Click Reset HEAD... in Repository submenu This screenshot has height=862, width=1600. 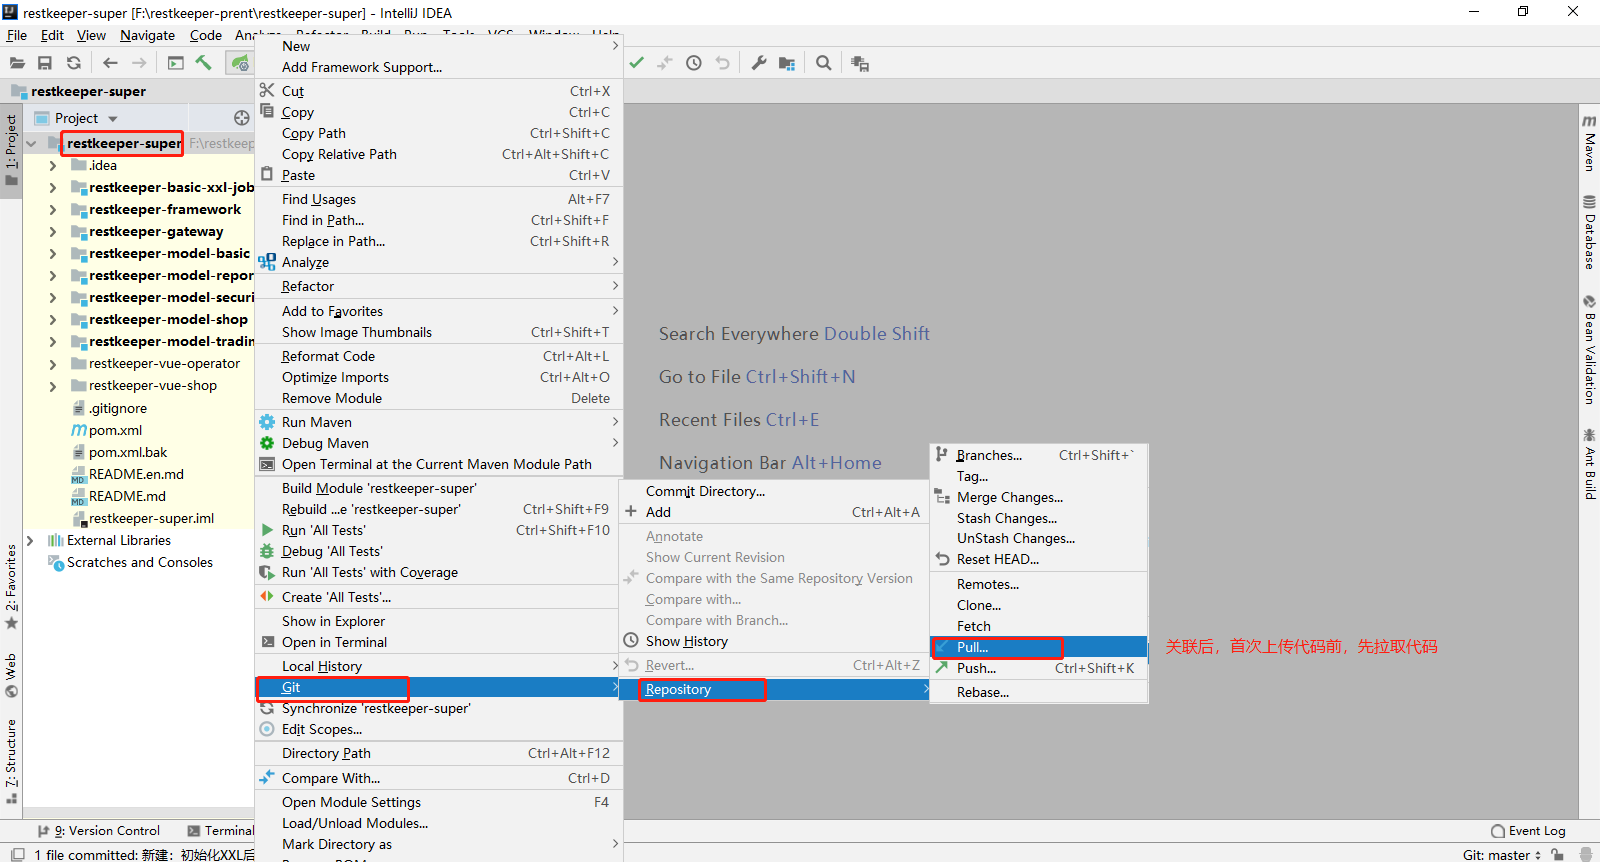[x=1039, y=559]
